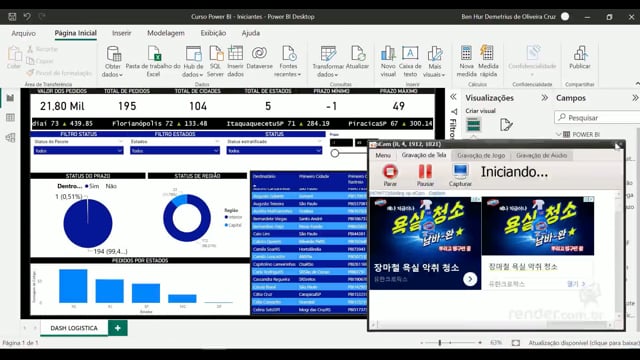Open the Estados filter dropdown

(175, 151)
